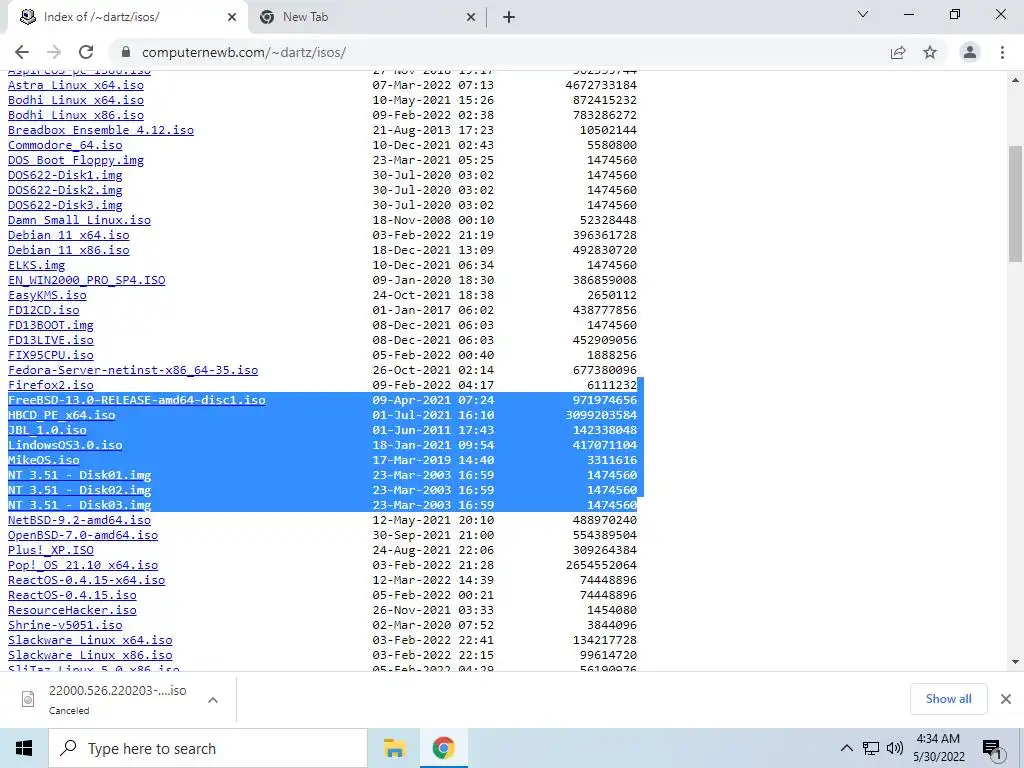Image resolution: width=1024 pixels, height=768 pixels.
Task: Open Slackware_Linux_x64.iso link
Action: pyautogui.click(x=90, y=641)
